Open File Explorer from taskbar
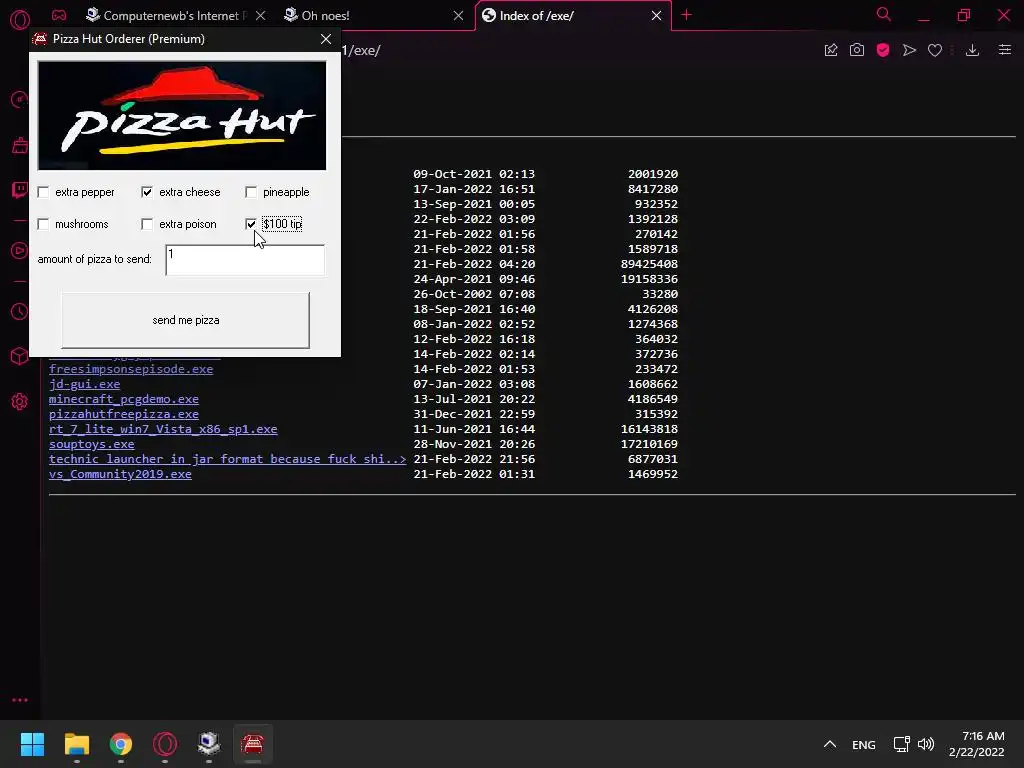Image resolution: width=1024 pixels, height=768 pixels. click(x=76, y=744)
